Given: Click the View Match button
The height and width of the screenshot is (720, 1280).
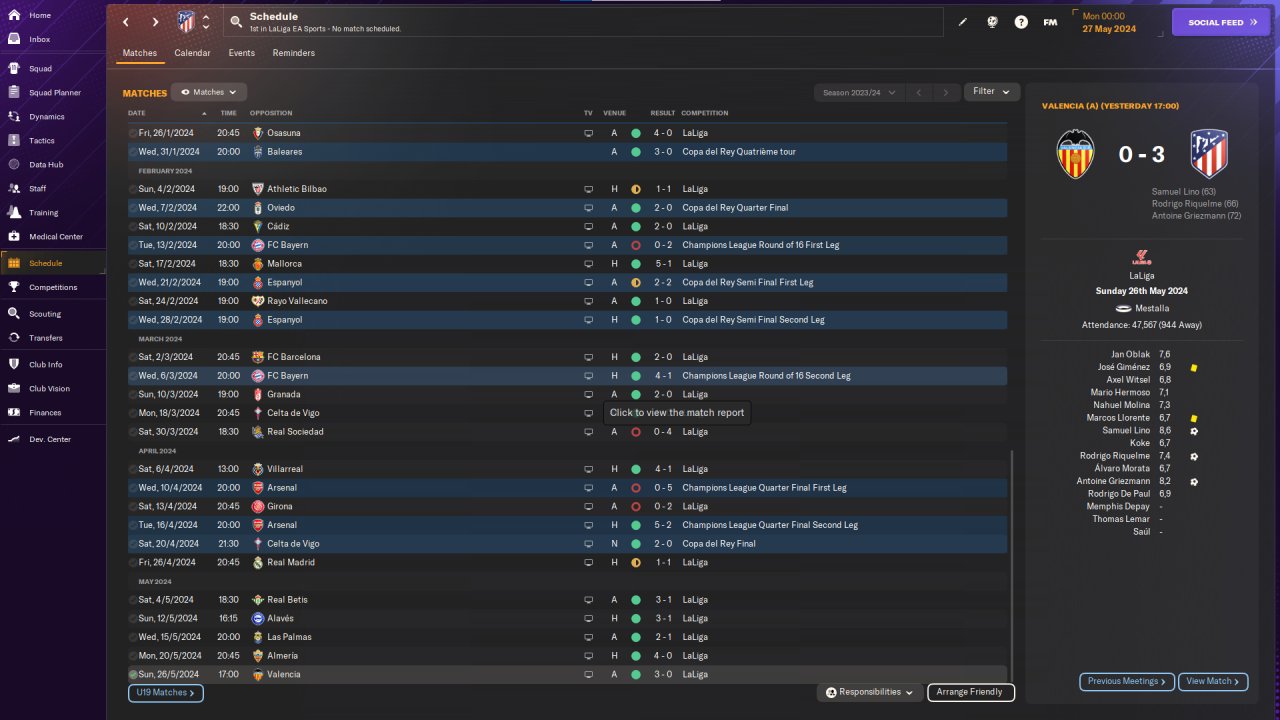Looking at the screenshot, I should pyautogui.click(x=1213, y=682).
